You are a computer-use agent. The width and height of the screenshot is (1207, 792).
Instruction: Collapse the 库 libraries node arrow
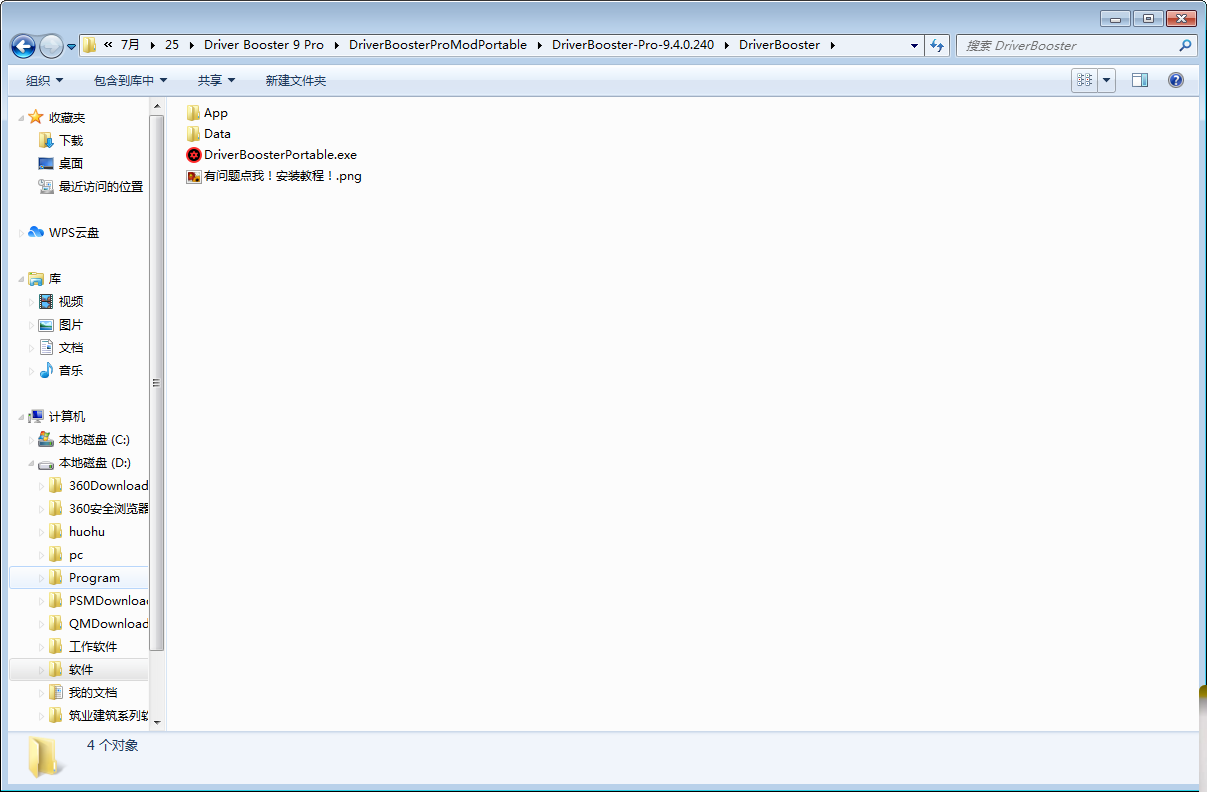click(x=21, y=279)
